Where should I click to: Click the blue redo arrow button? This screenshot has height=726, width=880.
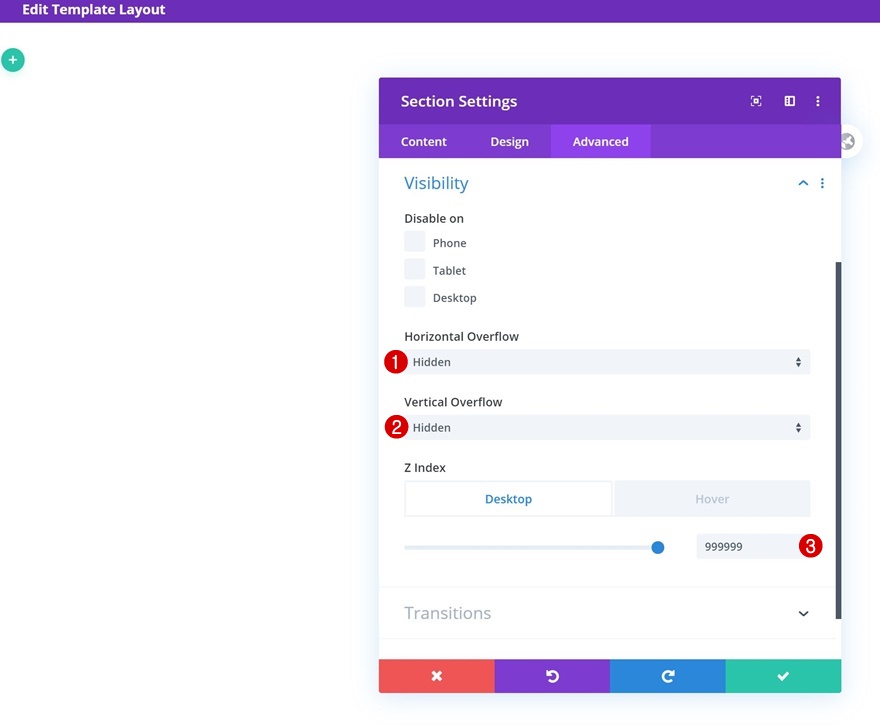tap(668, 676)
